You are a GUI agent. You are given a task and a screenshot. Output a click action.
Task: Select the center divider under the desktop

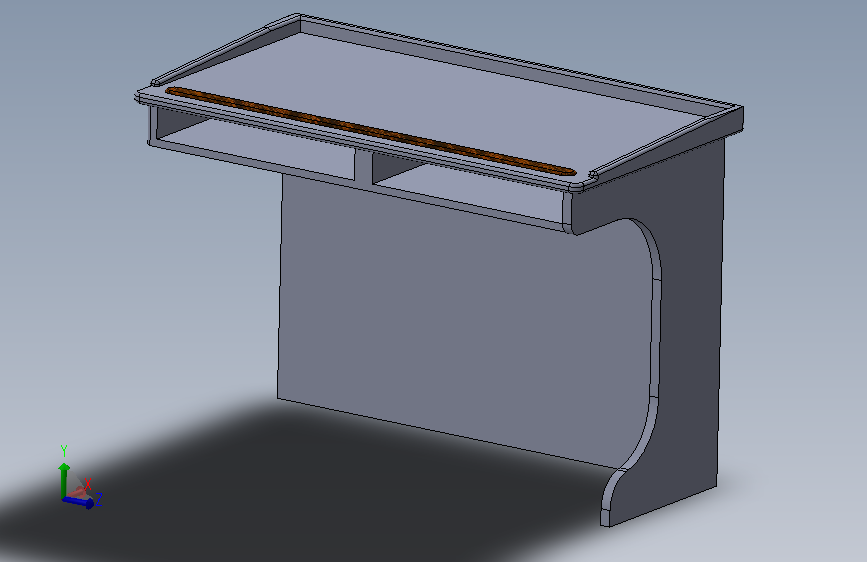pyautogui.click(x=363, y=166)
